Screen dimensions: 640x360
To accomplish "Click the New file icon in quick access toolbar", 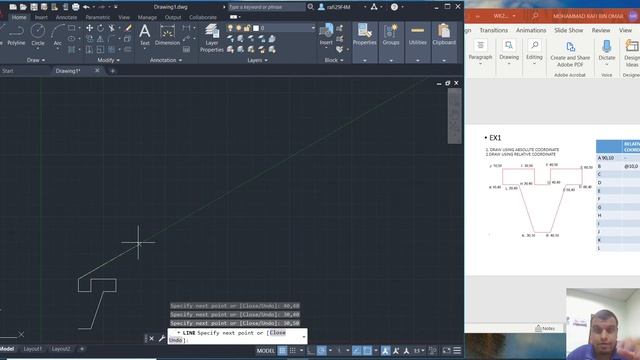I will pyautogui.click(x=13, y=7).
